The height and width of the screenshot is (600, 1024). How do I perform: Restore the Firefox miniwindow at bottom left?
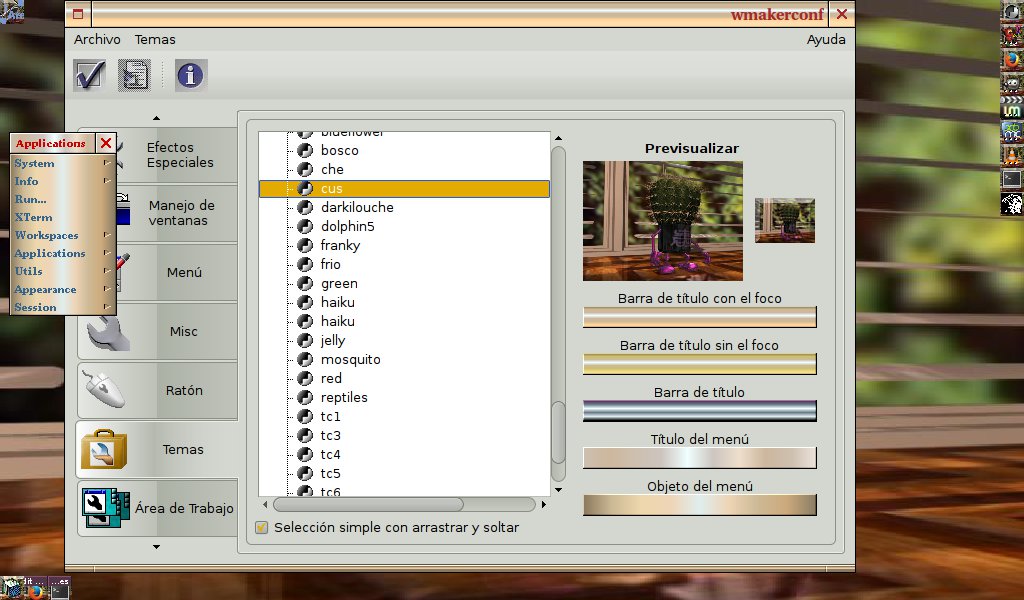point(35,588)
